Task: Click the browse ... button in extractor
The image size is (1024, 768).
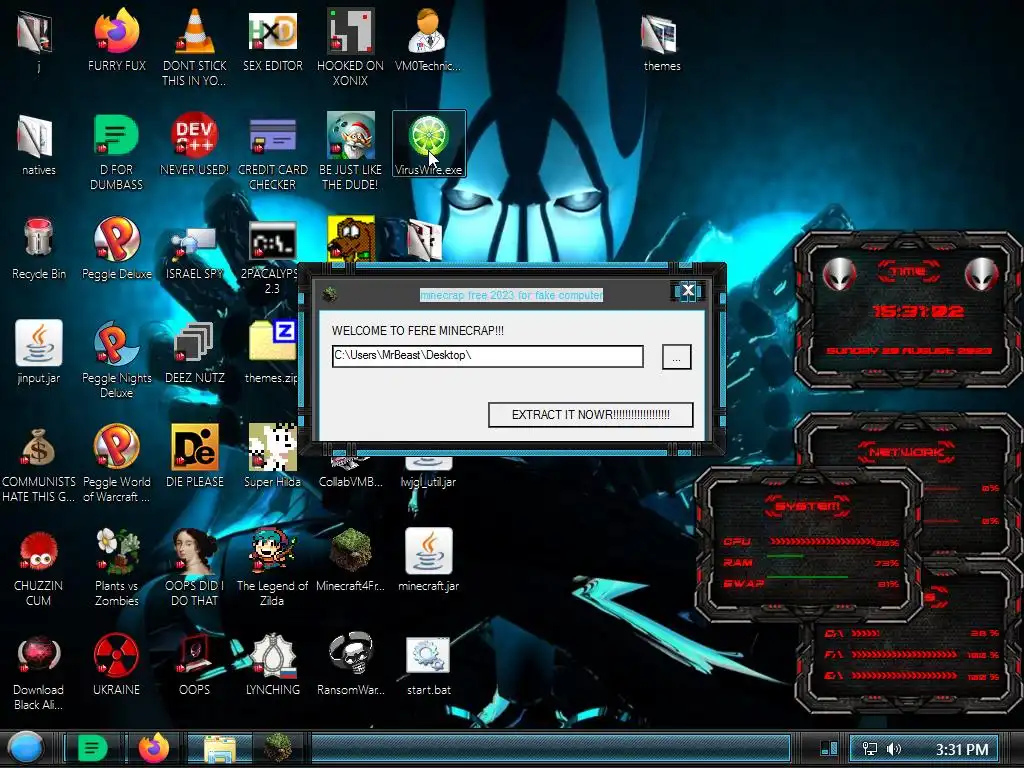Action: coord(676,357)
